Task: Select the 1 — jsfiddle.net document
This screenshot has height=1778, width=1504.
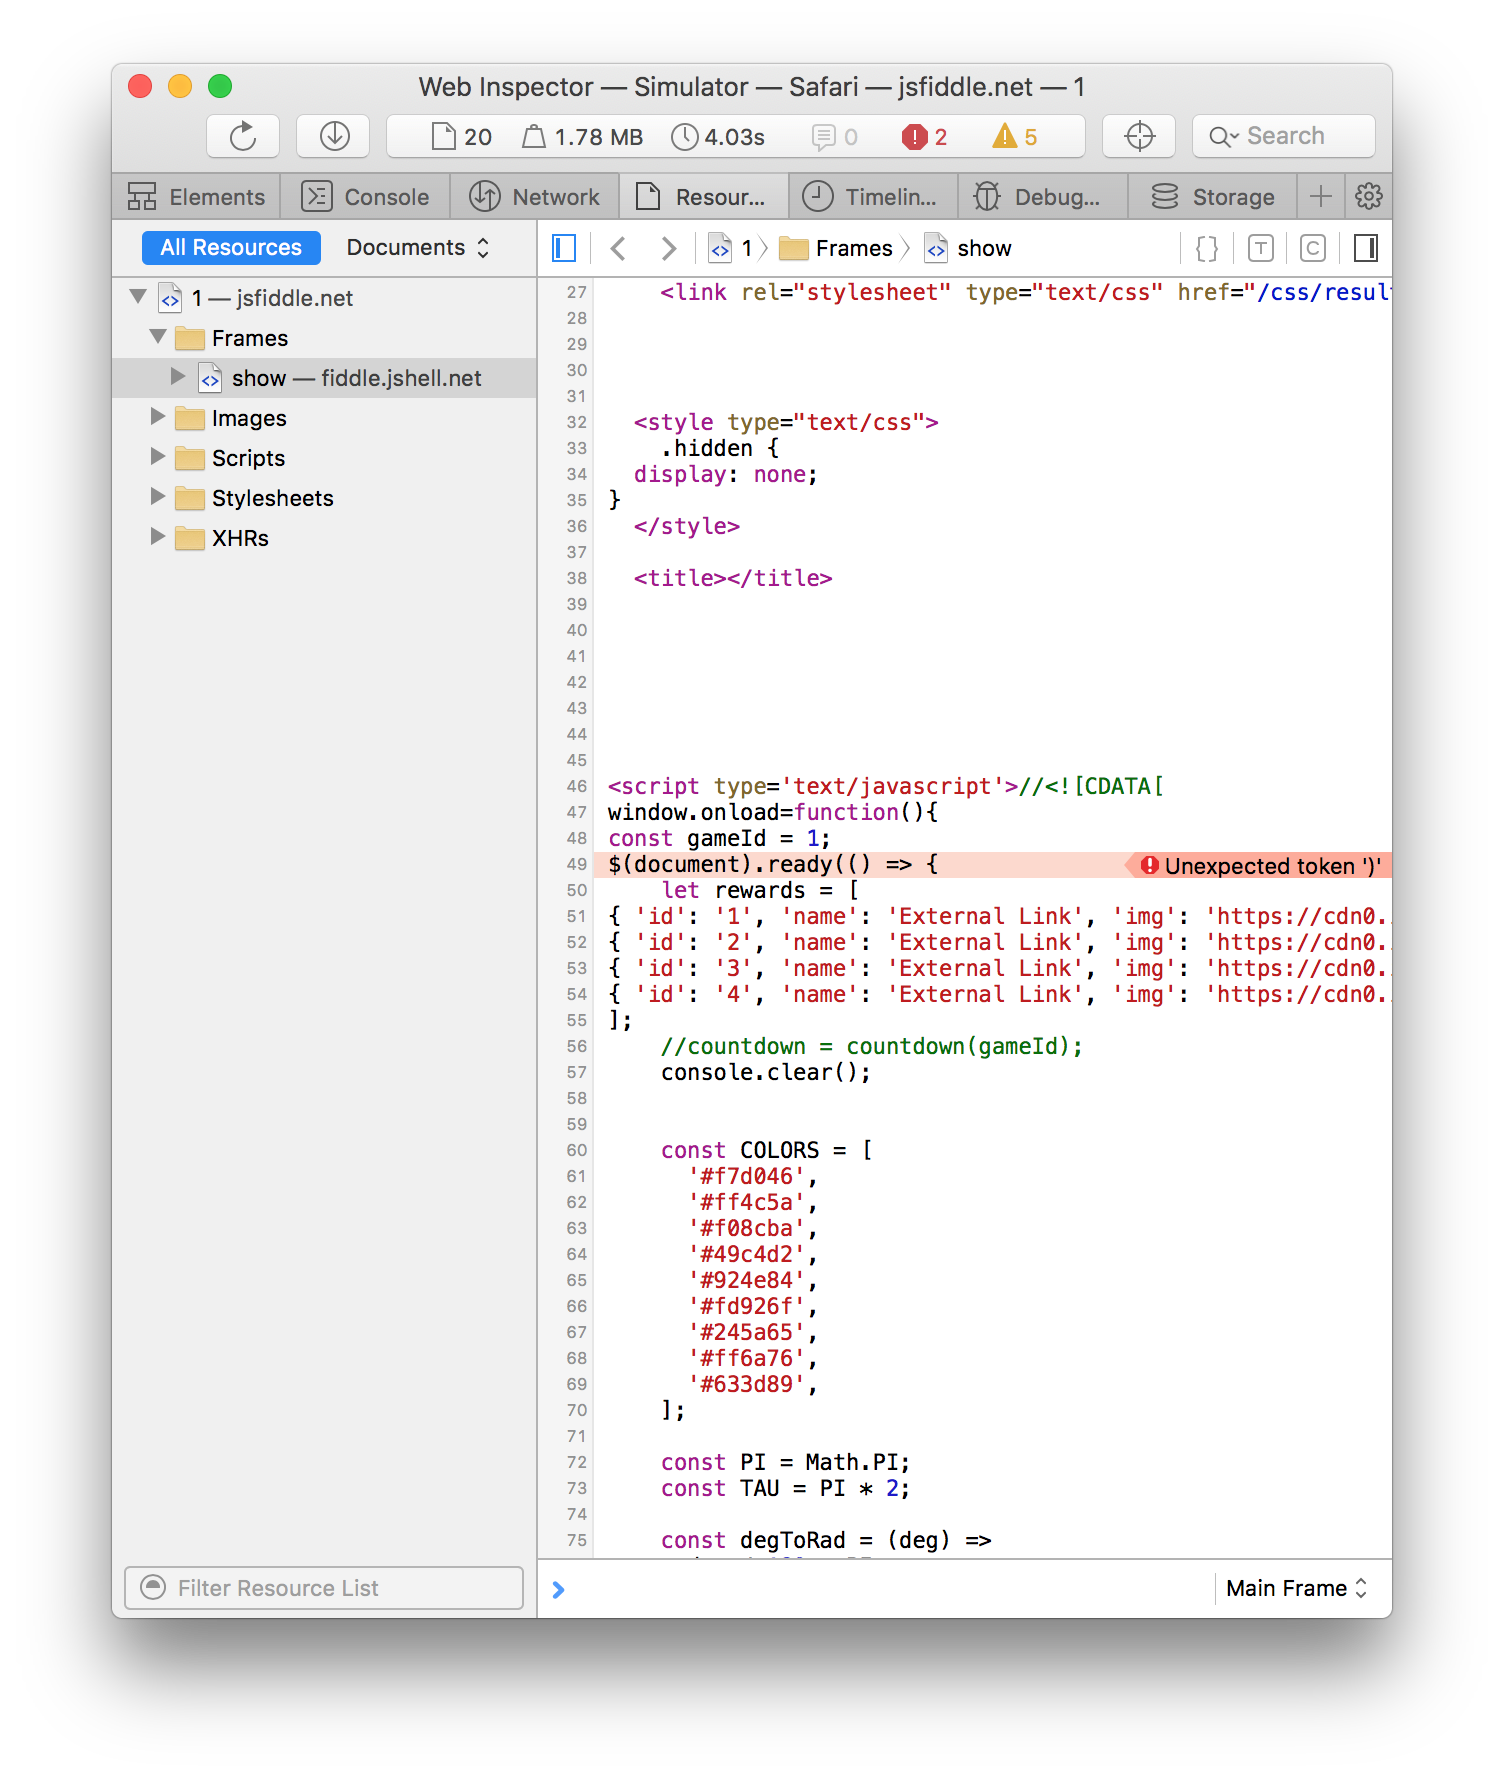Action: (x=325, y=298)
